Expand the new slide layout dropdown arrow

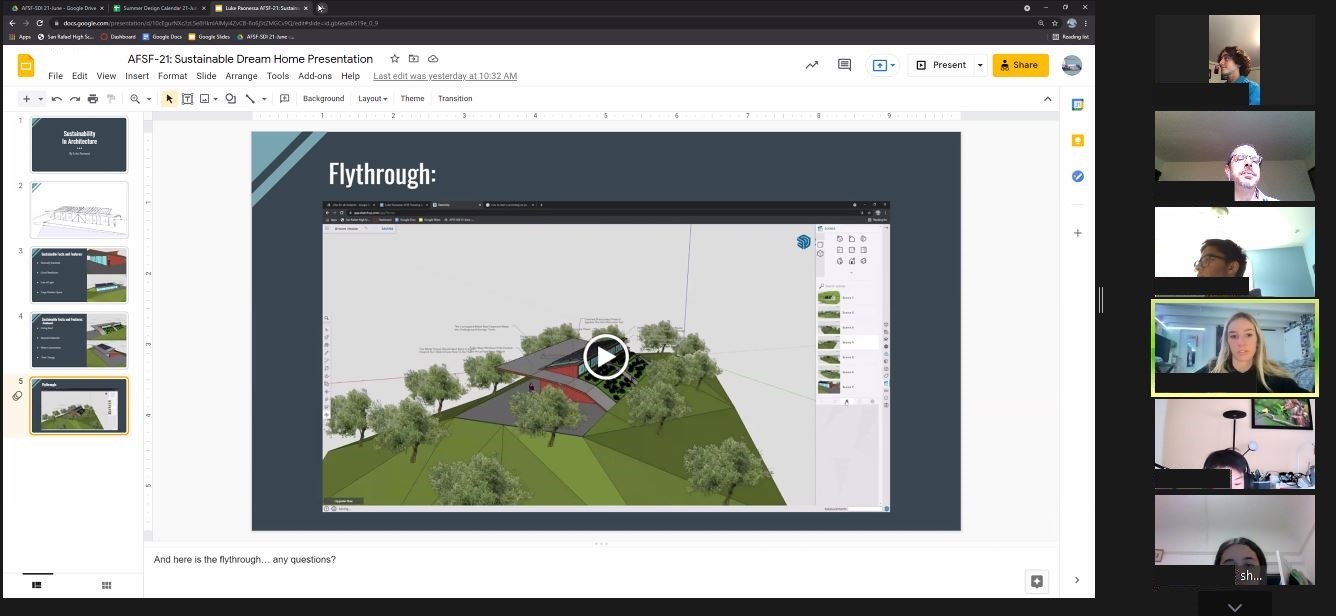(41, 99)
